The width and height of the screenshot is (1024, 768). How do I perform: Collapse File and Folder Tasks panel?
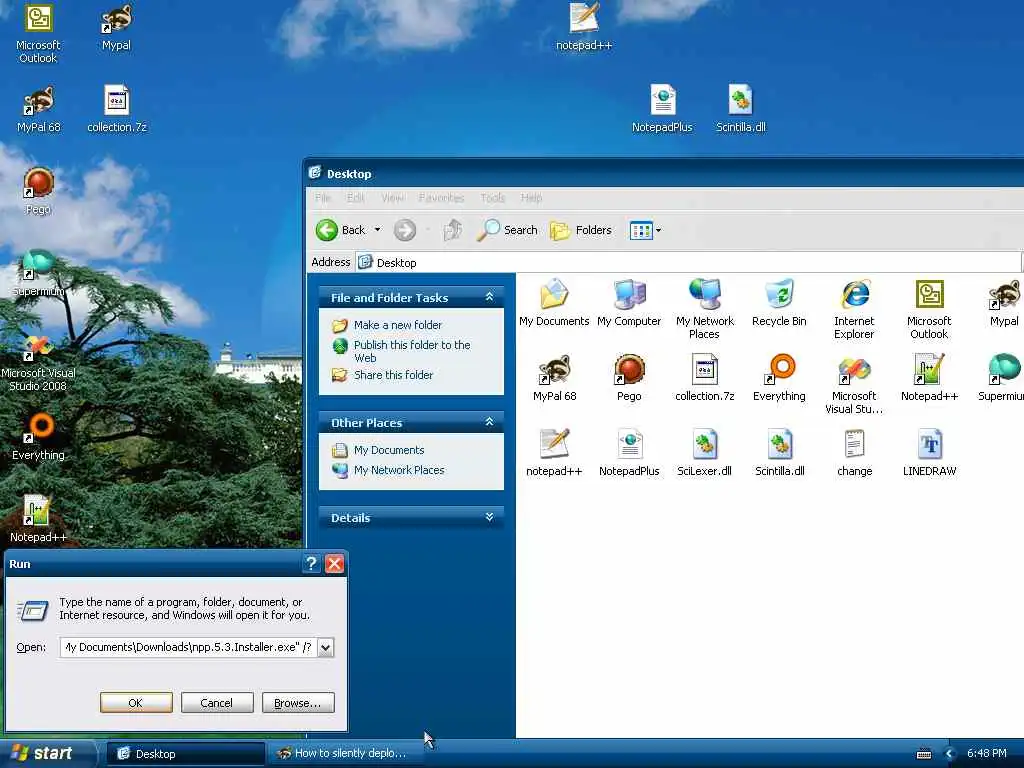(x=489, y=297)
